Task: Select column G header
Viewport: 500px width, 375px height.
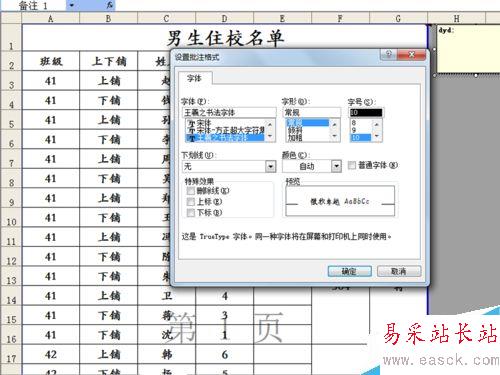Action: point(398,18)
